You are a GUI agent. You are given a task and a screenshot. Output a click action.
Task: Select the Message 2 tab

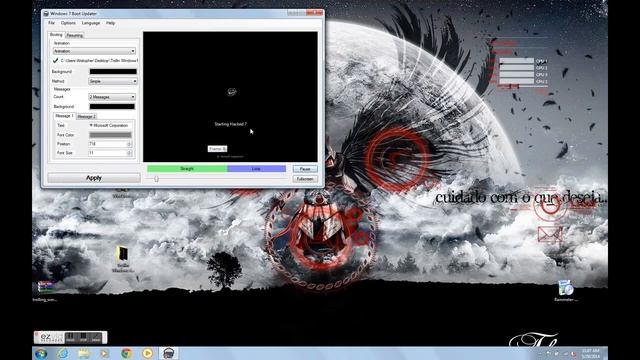(86, 117)
